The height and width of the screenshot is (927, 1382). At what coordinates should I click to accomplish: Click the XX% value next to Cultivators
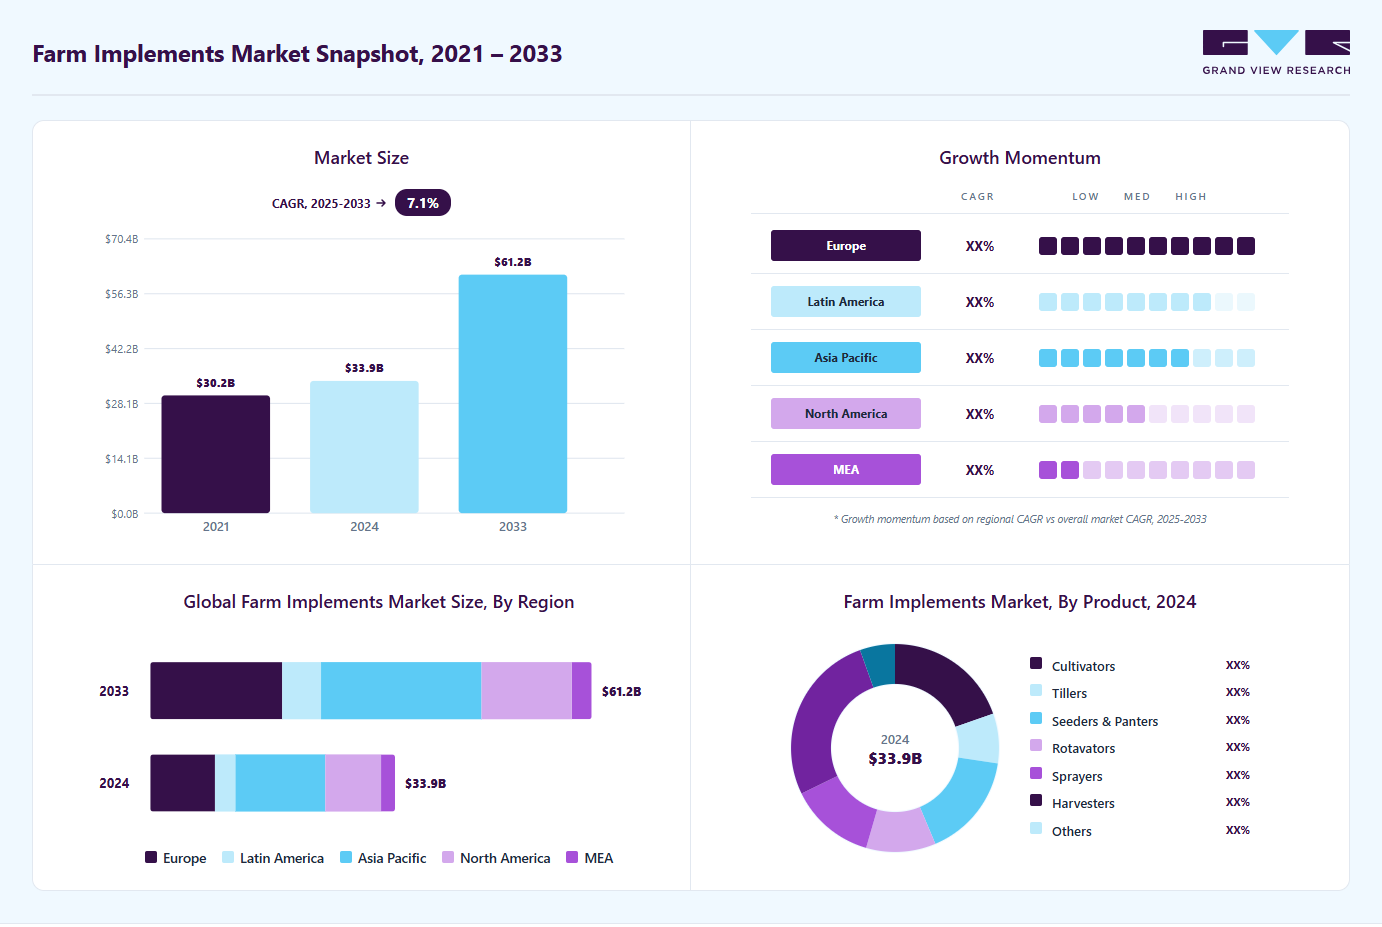tap(1238, 665)
